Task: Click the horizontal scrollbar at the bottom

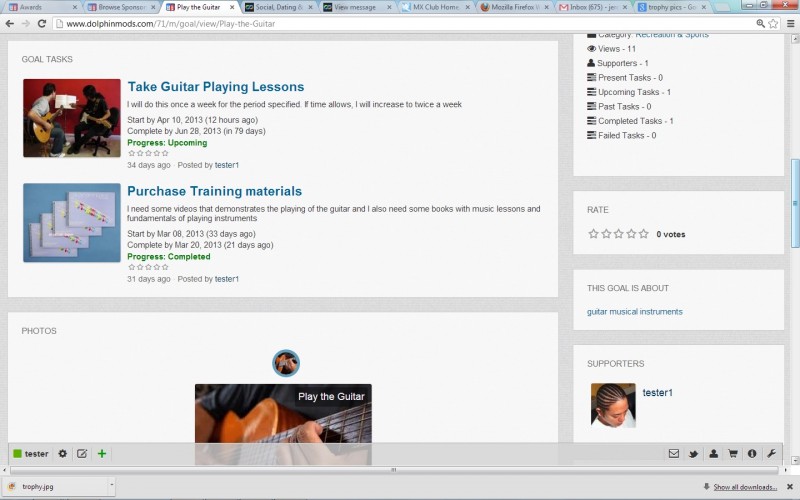Action: tap(394, 470)
